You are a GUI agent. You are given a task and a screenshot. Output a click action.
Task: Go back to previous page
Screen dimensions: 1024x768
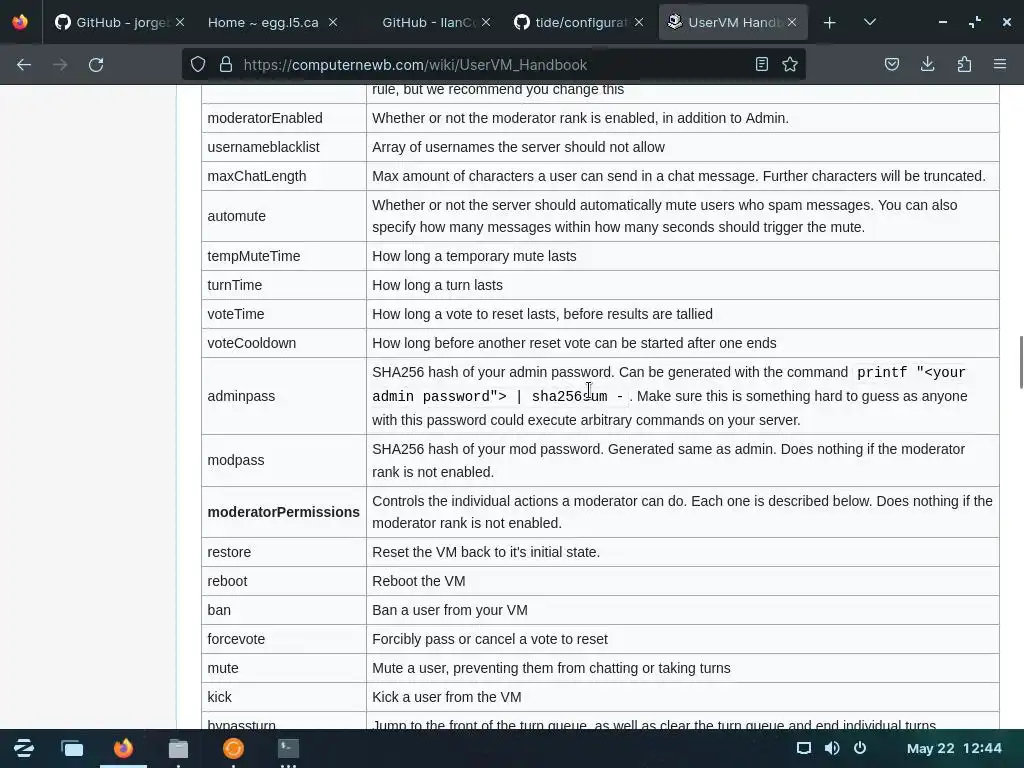(x=24, y=65)
